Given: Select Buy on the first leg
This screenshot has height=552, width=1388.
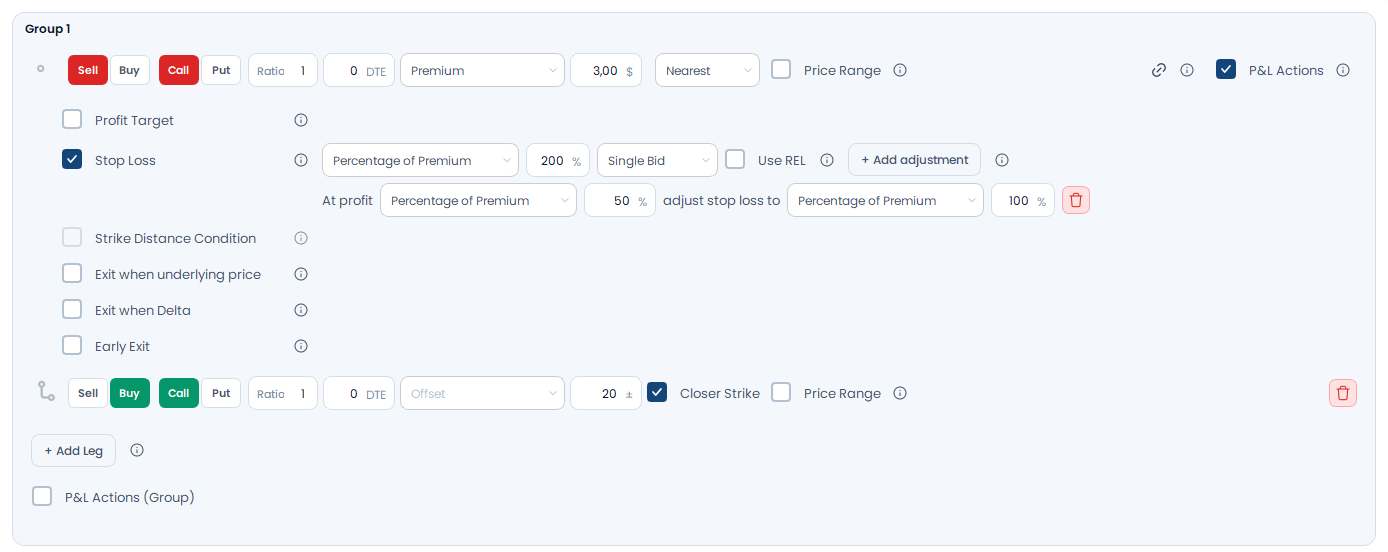Looking at the screenshot, I should click(x=129, y=70).
